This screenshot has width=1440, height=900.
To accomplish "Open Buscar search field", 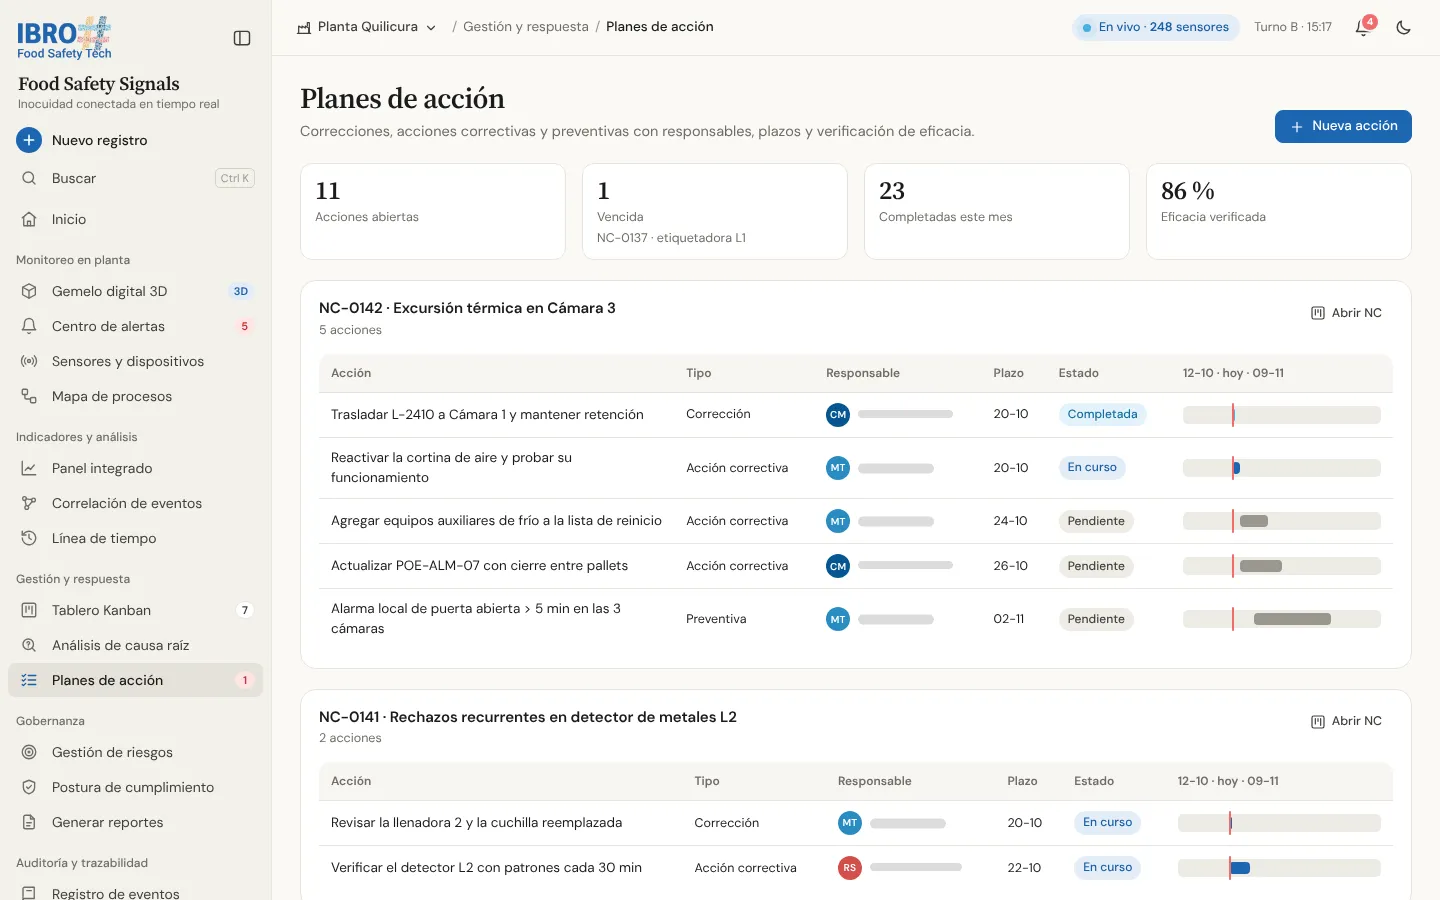I will click(136, 178).
